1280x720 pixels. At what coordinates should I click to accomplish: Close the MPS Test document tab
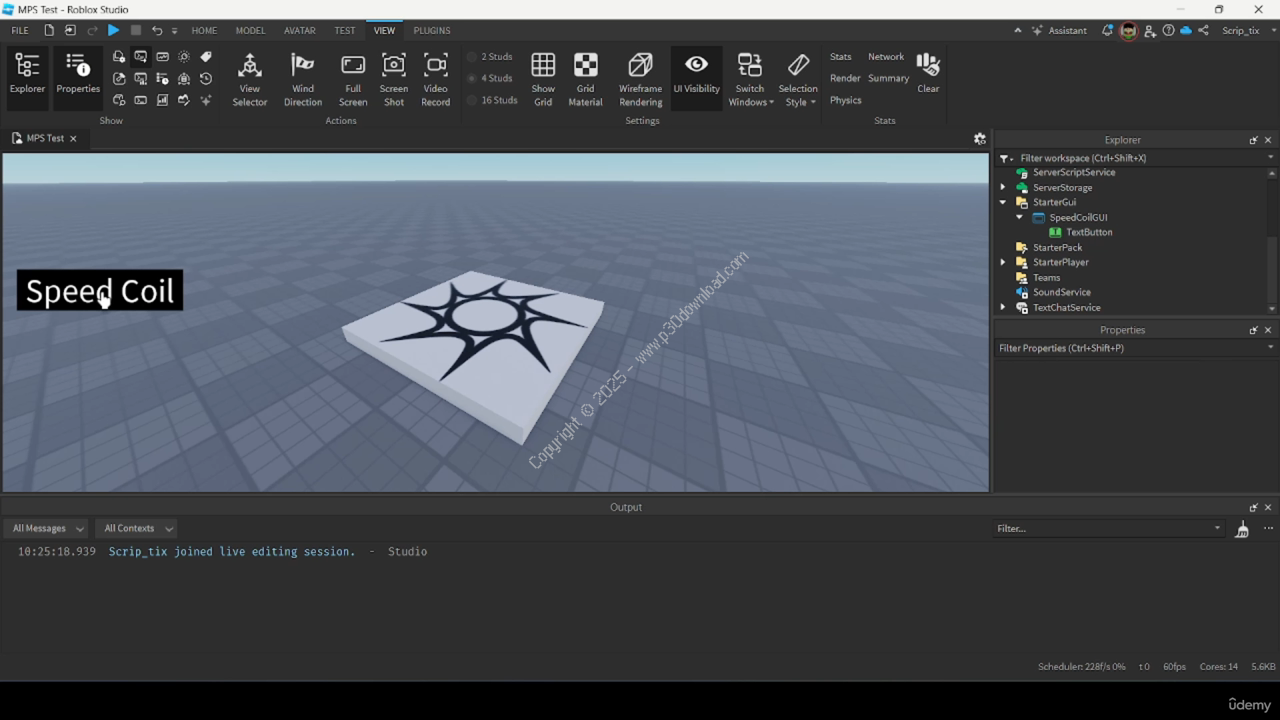[73, 138]
